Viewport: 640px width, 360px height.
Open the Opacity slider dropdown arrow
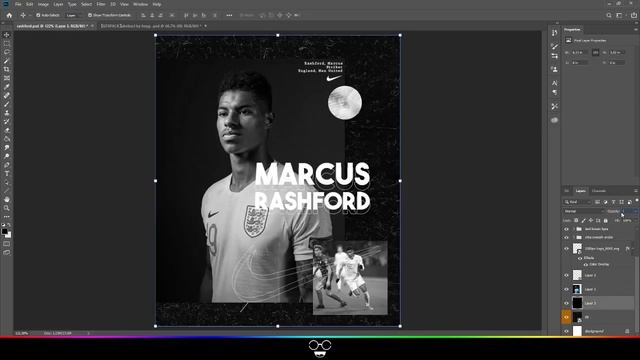point(636,211)
